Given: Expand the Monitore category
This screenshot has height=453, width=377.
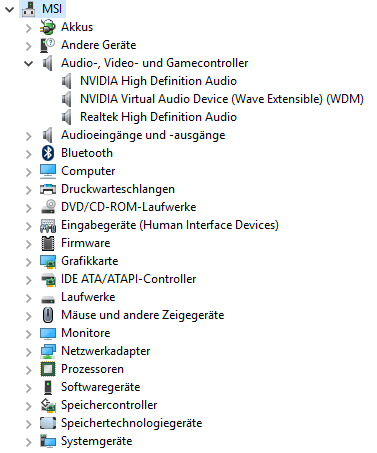Looking at the screenshot, I should pos(29,333).
